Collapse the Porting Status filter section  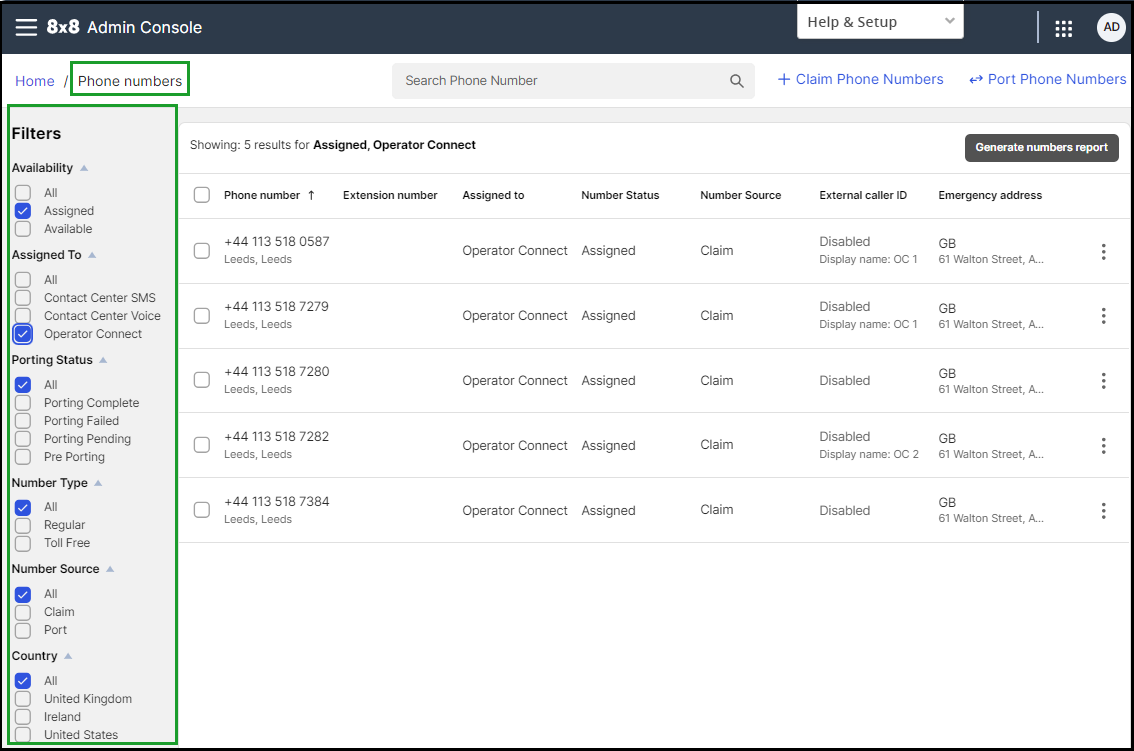point(103,360)
